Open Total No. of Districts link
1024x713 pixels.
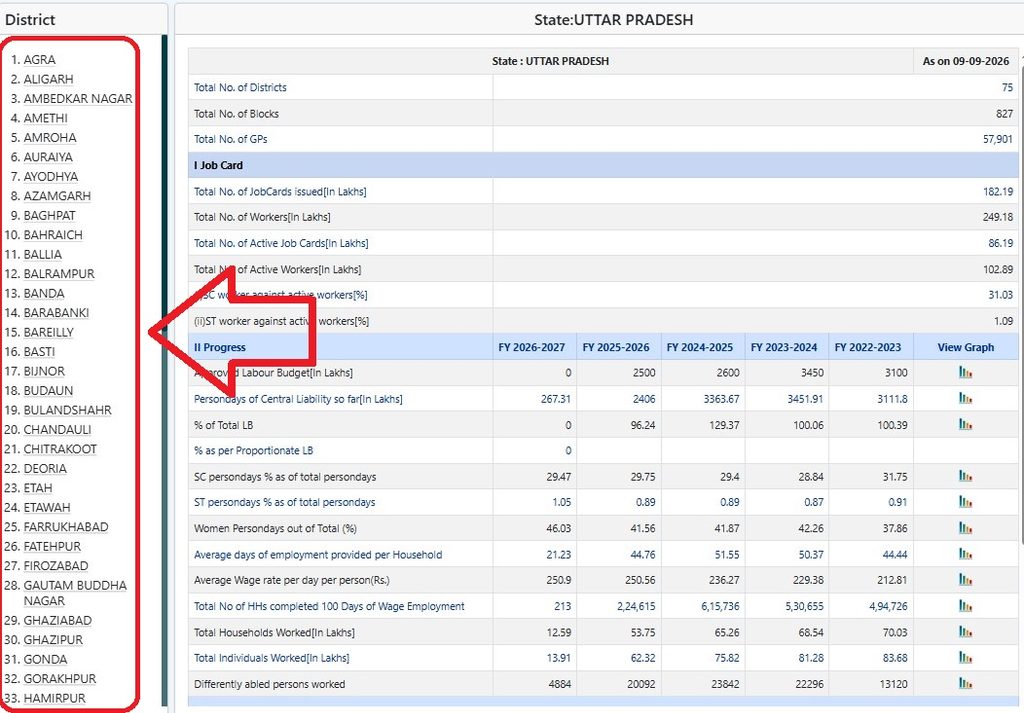240,87
